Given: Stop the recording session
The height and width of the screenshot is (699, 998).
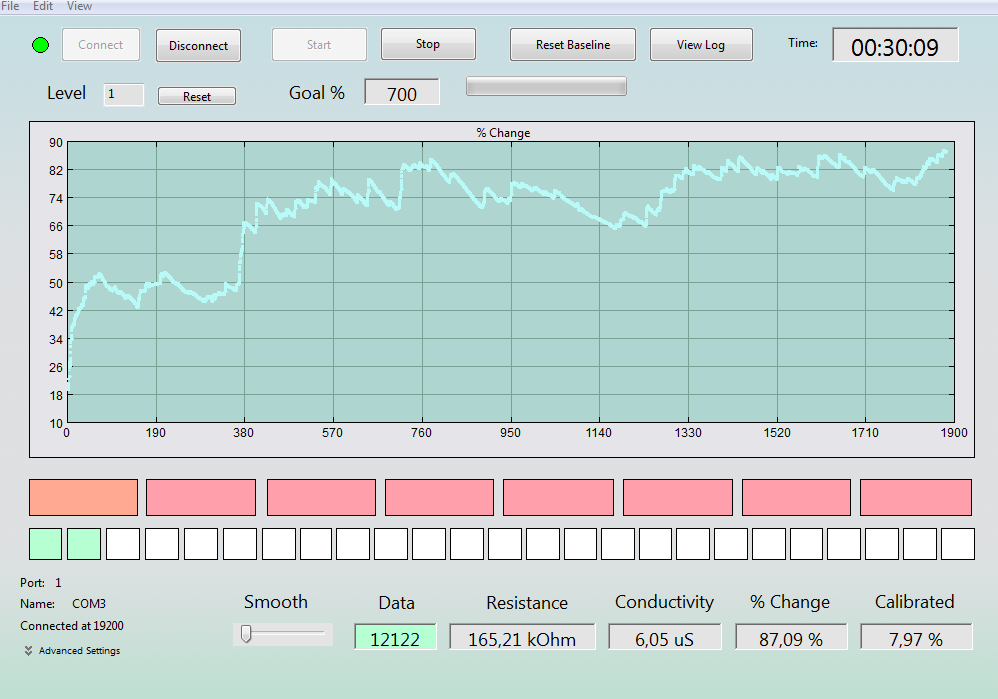Looking at the screenshot, I should coord(428,44).
